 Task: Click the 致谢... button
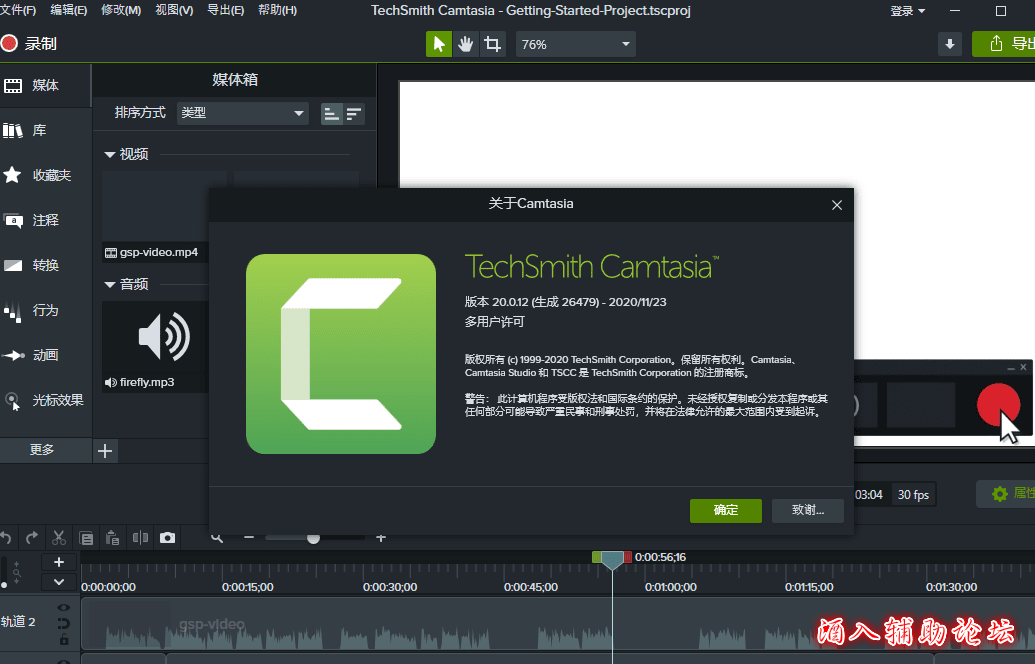pyautogui.click(x=808, y=510)
